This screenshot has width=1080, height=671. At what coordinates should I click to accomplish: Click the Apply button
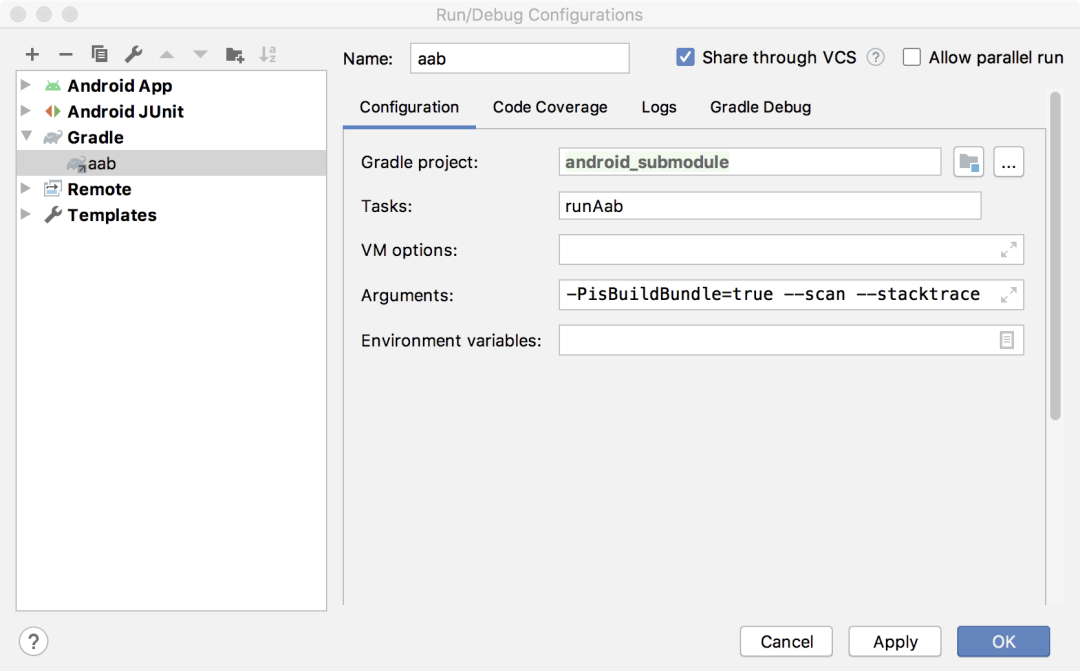click(895, 641)
